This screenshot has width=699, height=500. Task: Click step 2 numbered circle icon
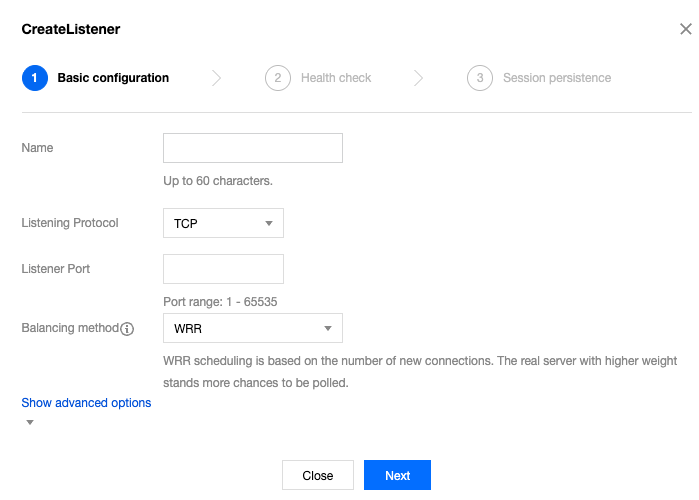tap(277, 78)
